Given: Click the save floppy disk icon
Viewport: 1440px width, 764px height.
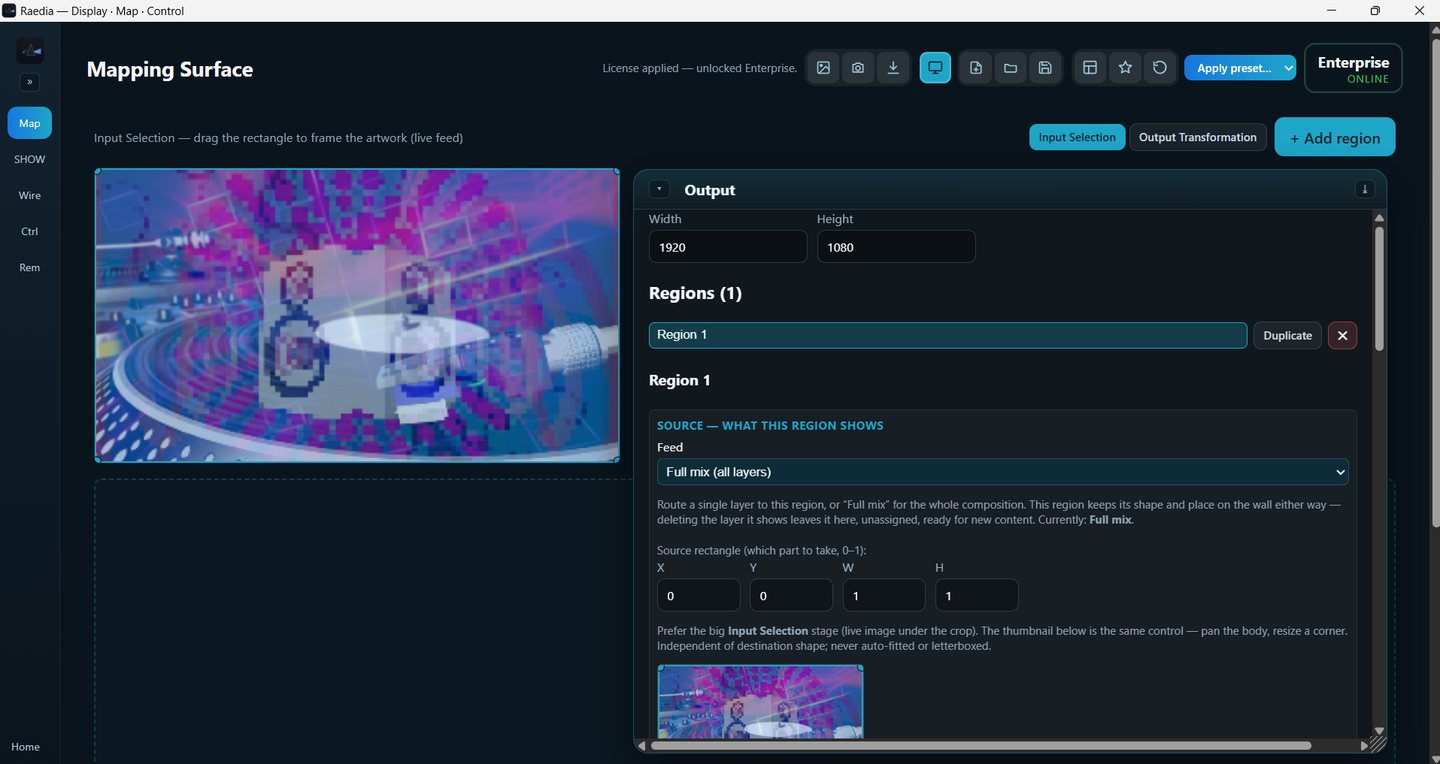Looking at the screenshot, I should pyautogui.click(x=1045, y=68).
